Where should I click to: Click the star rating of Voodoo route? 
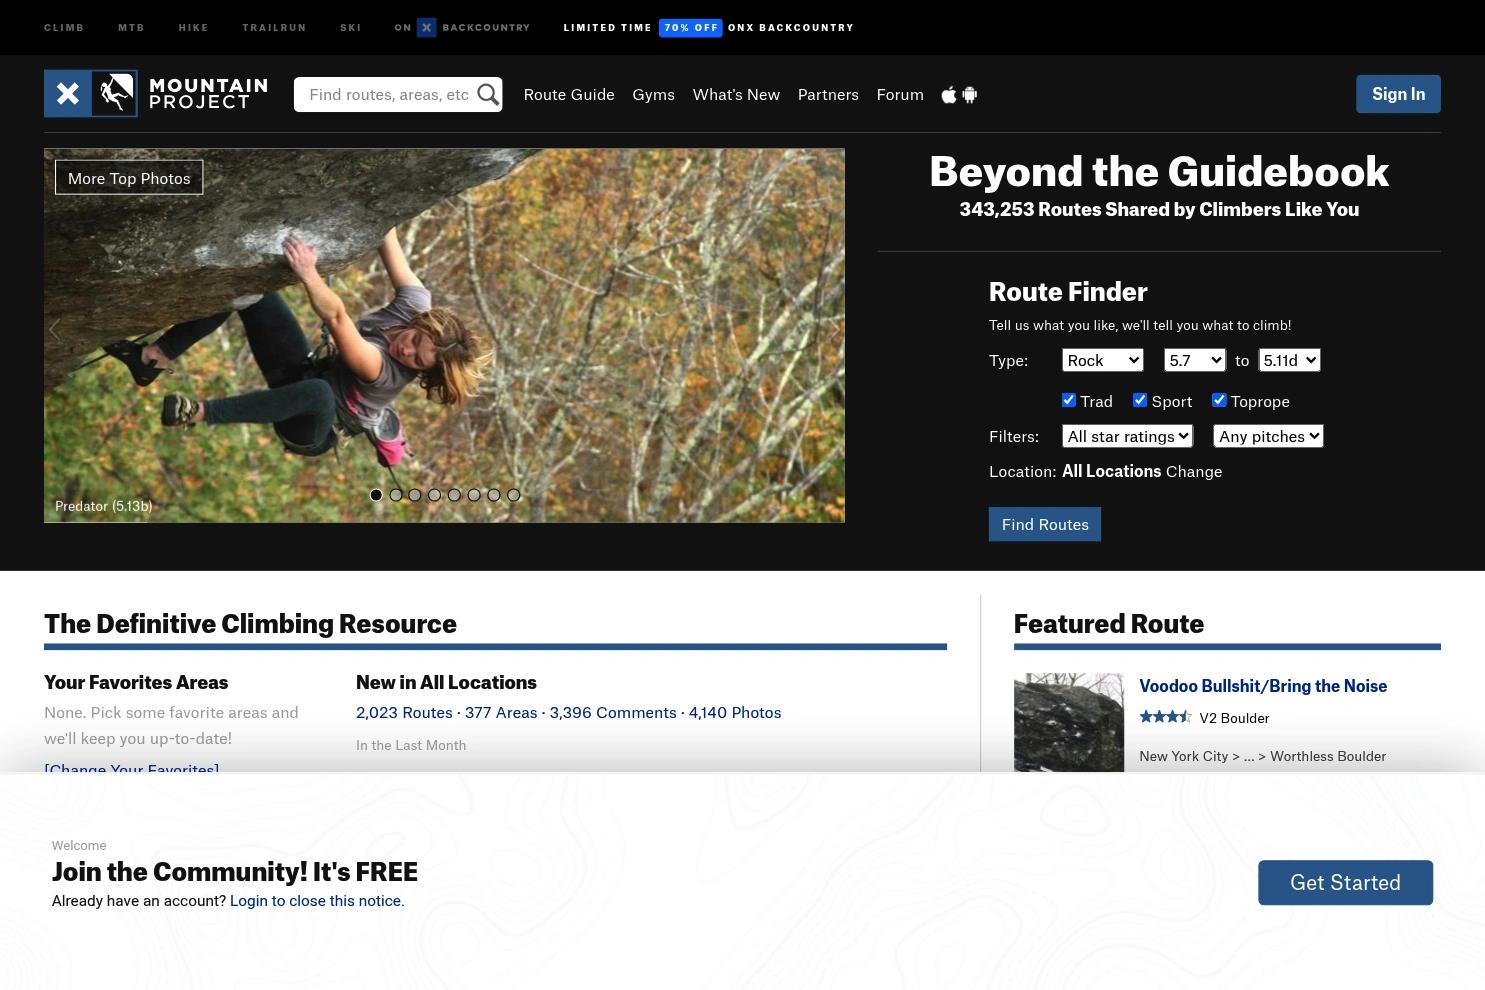(1165, 717)
